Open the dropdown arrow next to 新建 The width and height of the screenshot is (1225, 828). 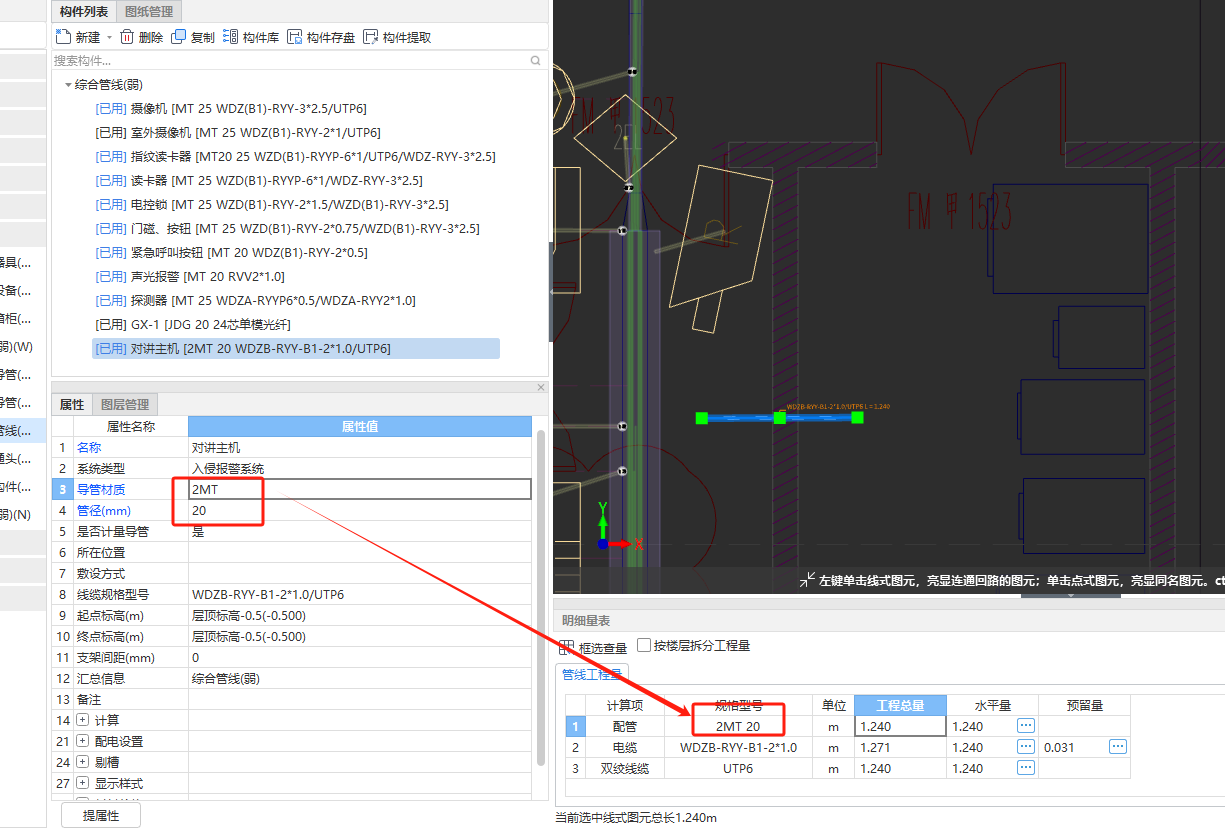click(x=109, y=37)
